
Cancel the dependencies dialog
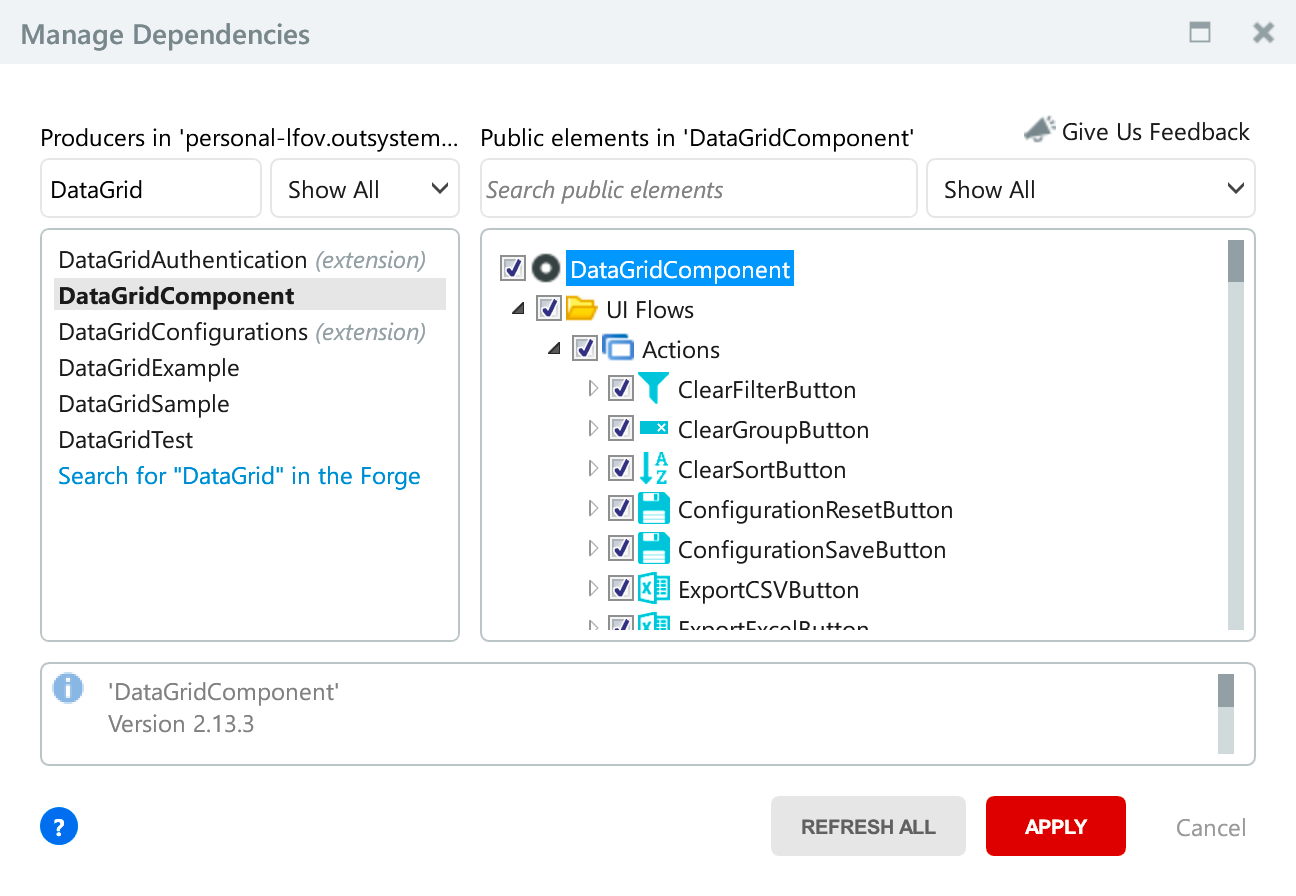pyautogui.click(x=1211, y=828)
